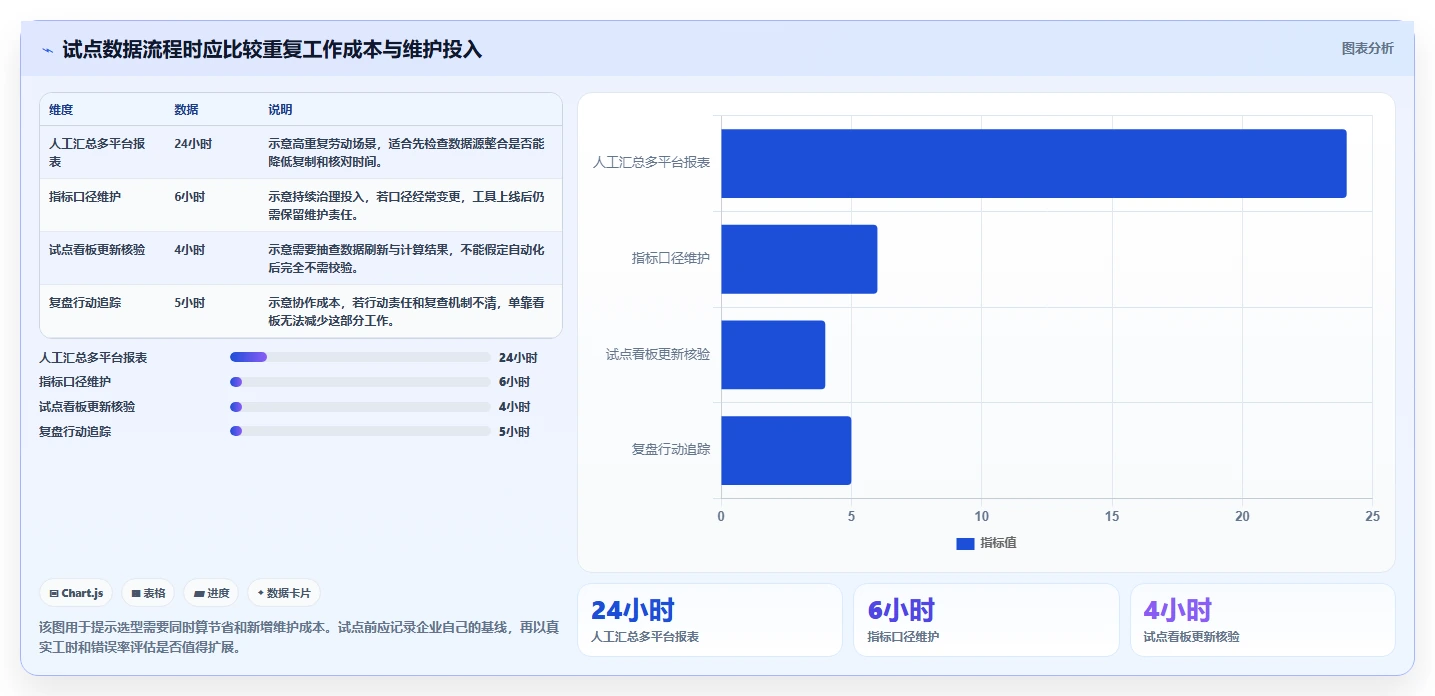Click the icon left of the title
The height and width of the screenshot is (696, 1435).
(48, 49)
